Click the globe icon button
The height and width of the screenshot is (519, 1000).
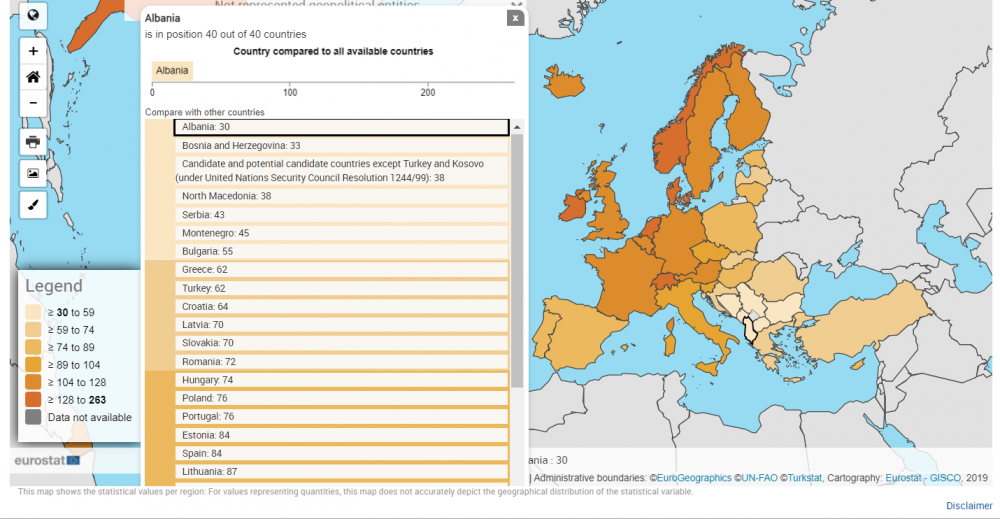point(33,15)
